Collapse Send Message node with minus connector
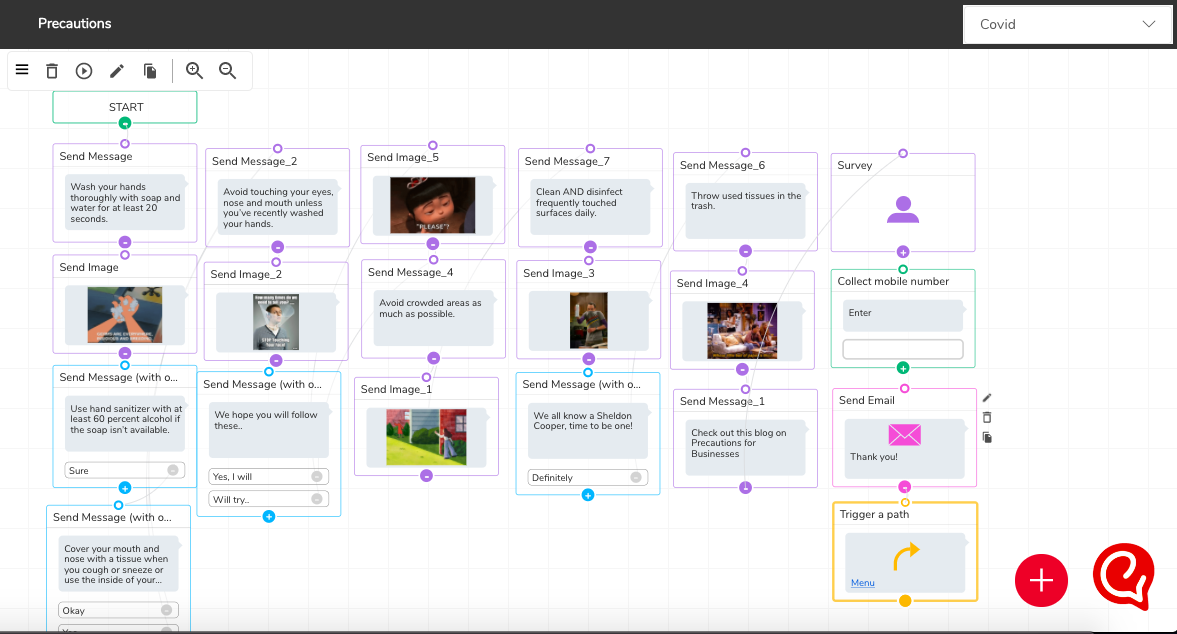The width and height of the screenshot is (1177, 634). (x=125, y=242)
